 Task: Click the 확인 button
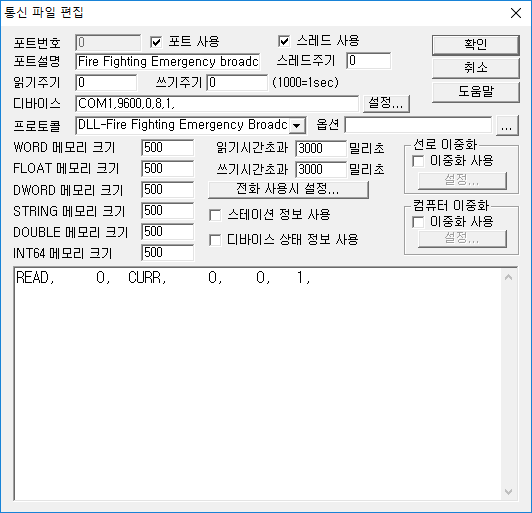[x=476, y=44]
